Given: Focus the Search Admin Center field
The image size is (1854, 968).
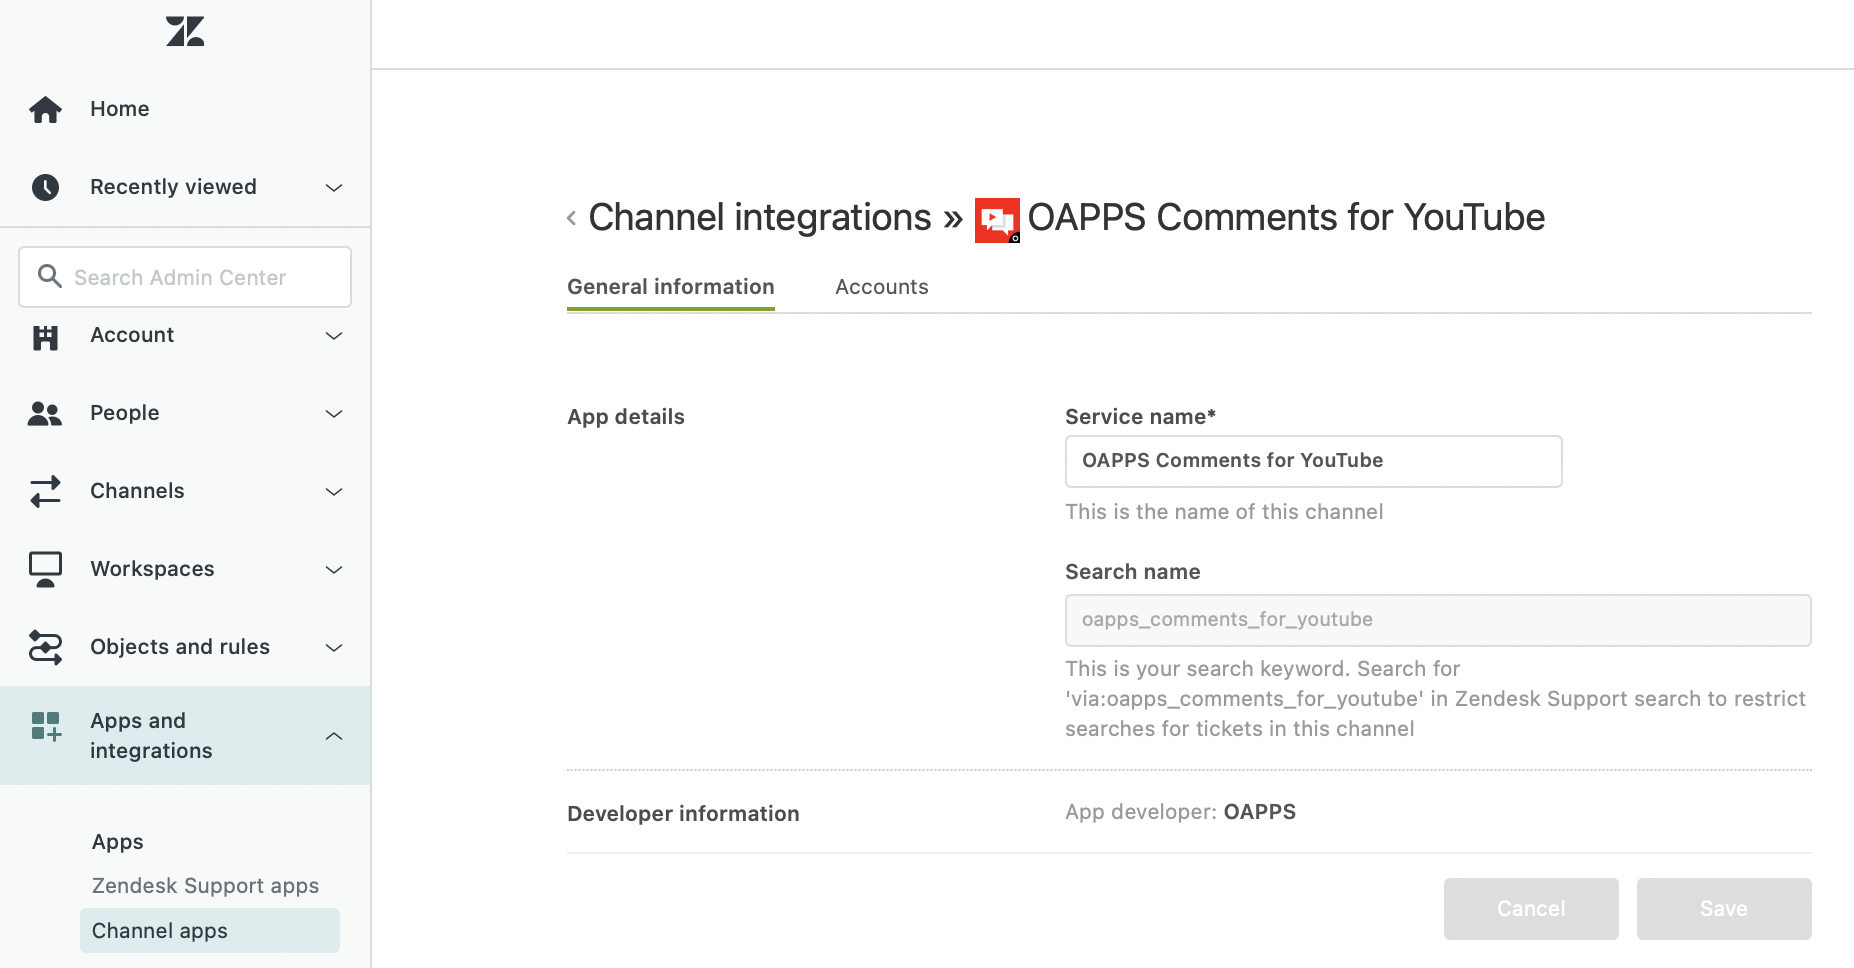Looking at the screenshot, I should tap(185, 277).
